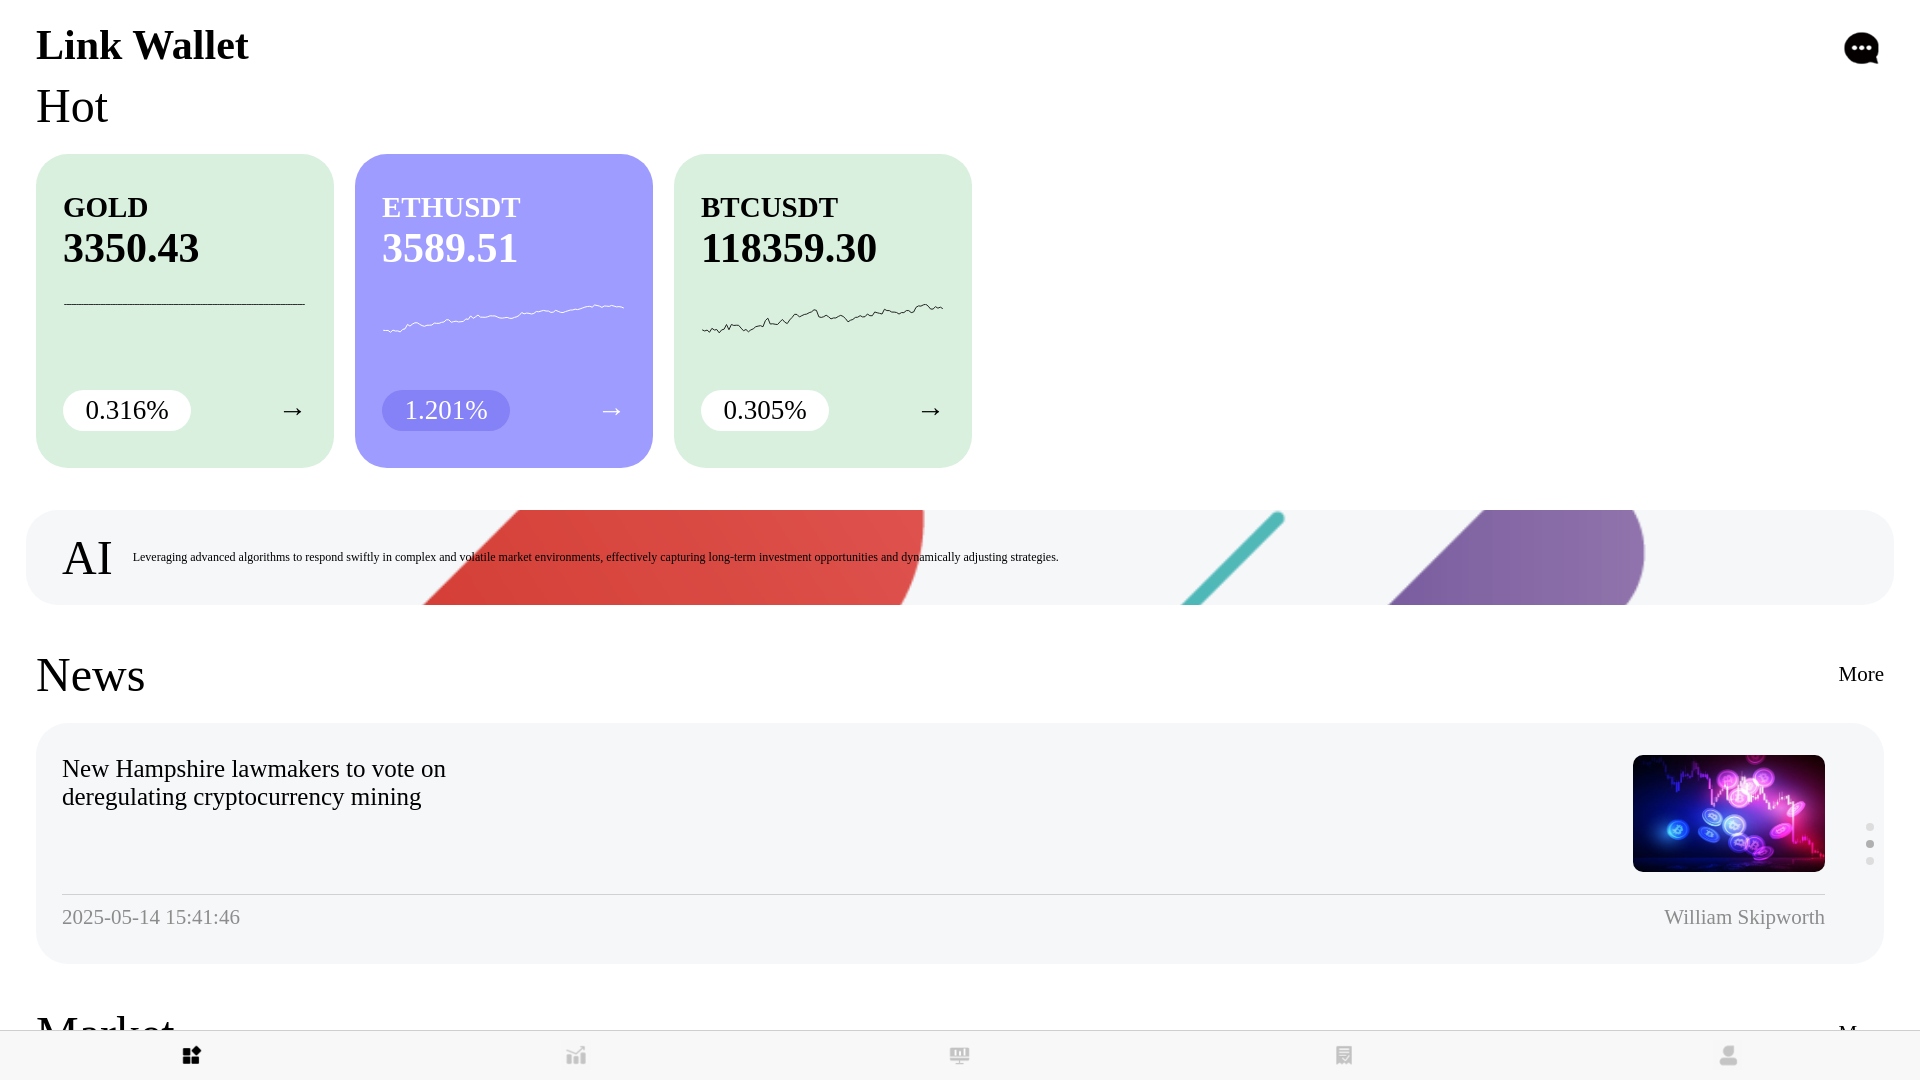Open the AI strategy banner
The height and width of the screenshot is (1080, 1920).
coord(960,557)
